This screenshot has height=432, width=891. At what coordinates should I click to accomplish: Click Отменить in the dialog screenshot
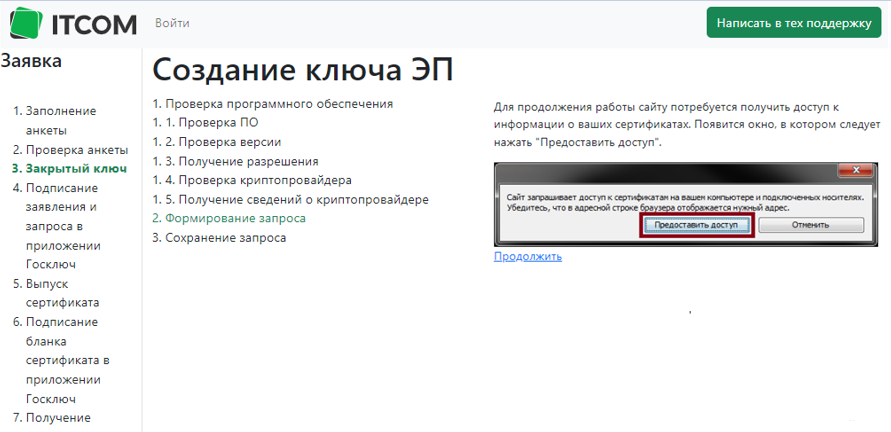pyautogui.click(x=810, y=225)
